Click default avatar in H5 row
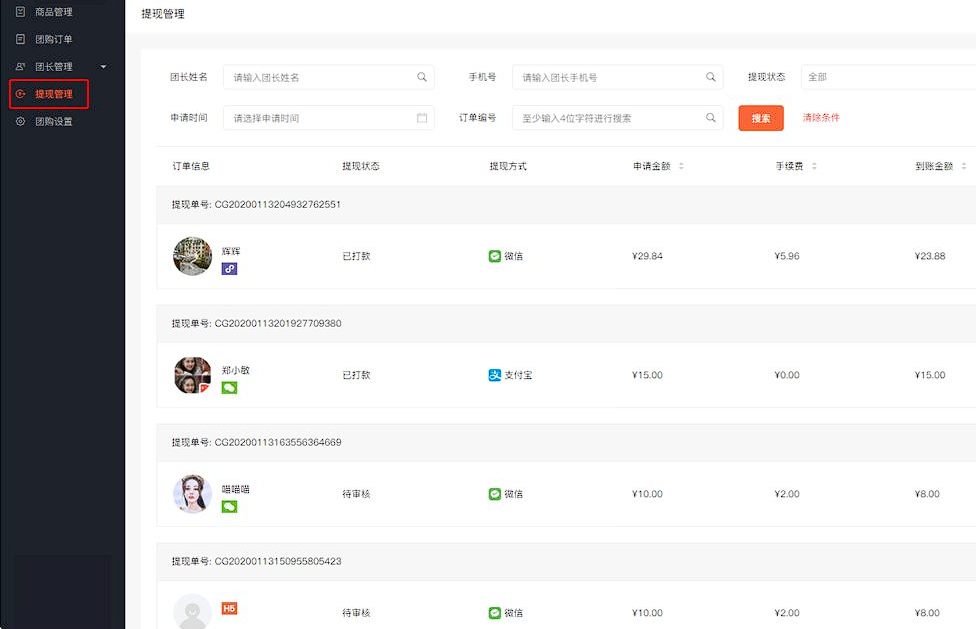976x629 pixels. coord(192,612)
